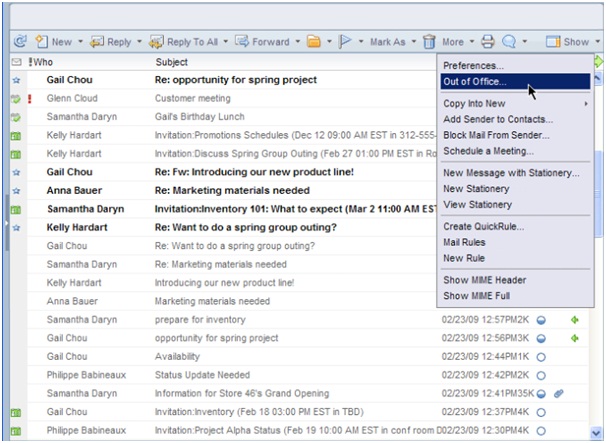Expand the chat bubble dropdown arrow

pos(525,41)
